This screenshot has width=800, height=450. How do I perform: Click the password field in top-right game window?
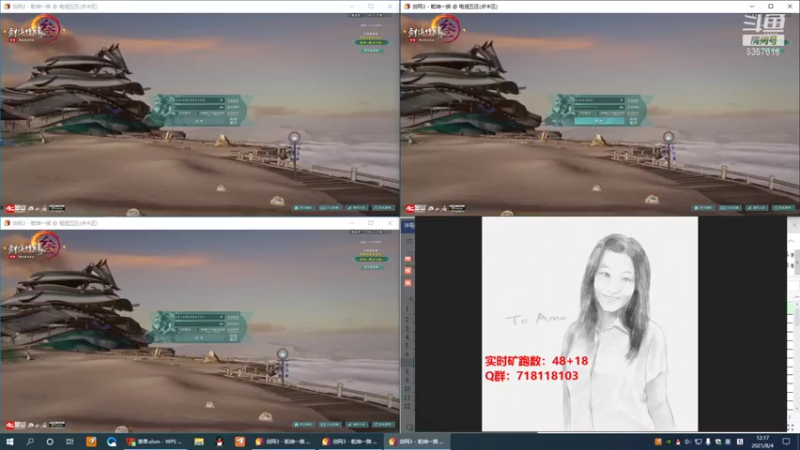pyautogui.click(x=599, y=107)
